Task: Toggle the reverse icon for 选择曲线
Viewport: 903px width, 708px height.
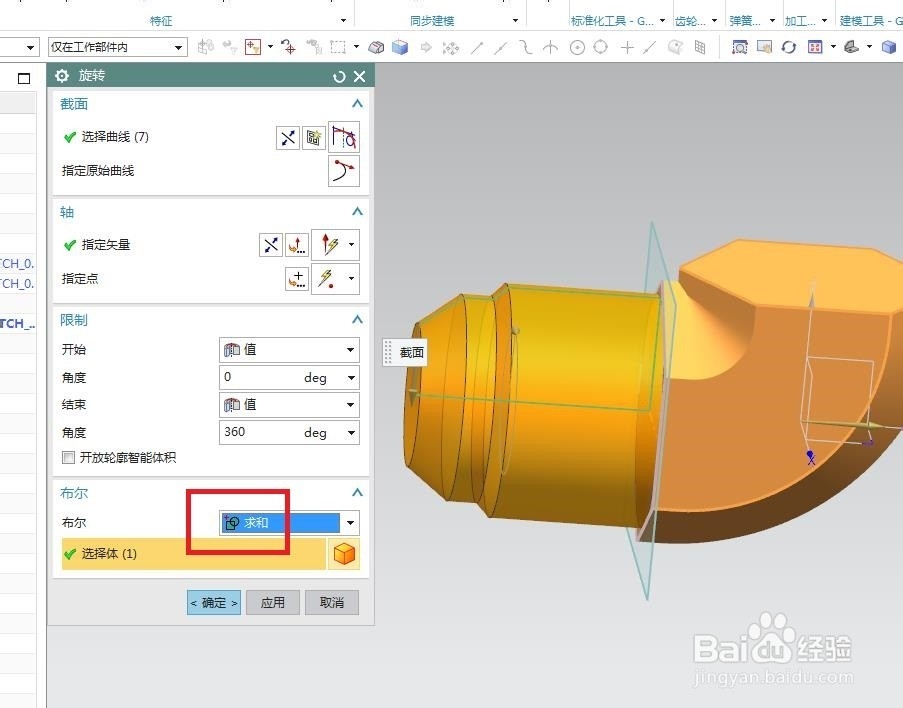Action: [x=287, y=137]
